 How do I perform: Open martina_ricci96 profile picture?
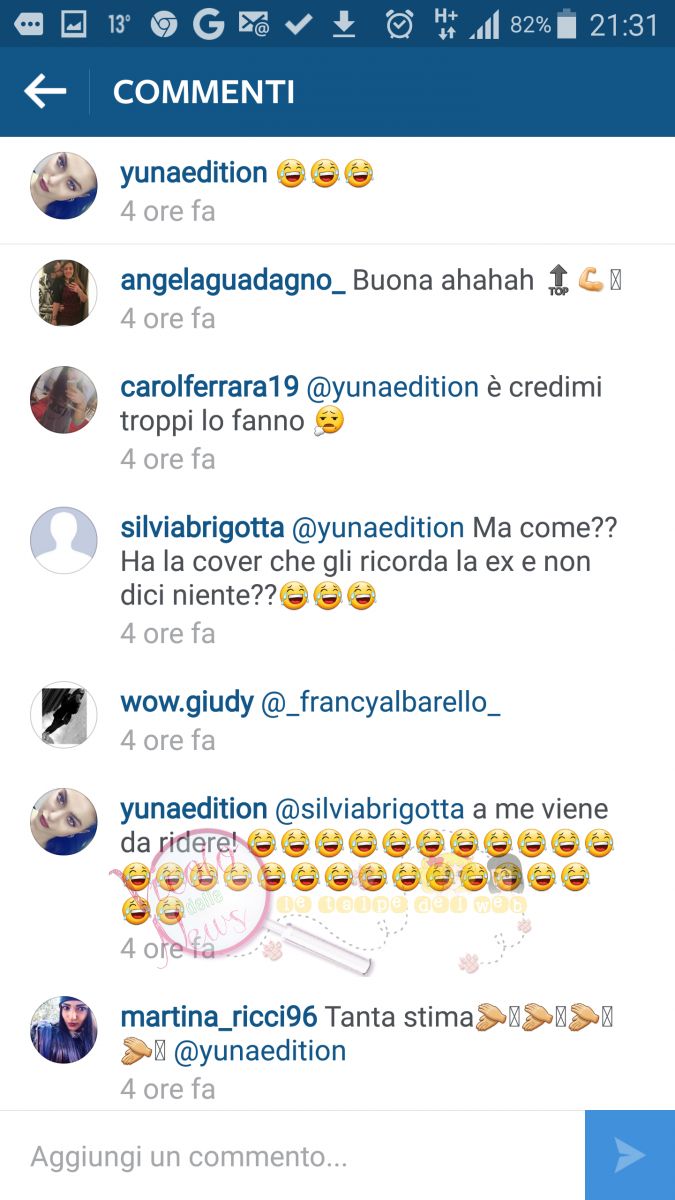click(x=64, y=1029)
